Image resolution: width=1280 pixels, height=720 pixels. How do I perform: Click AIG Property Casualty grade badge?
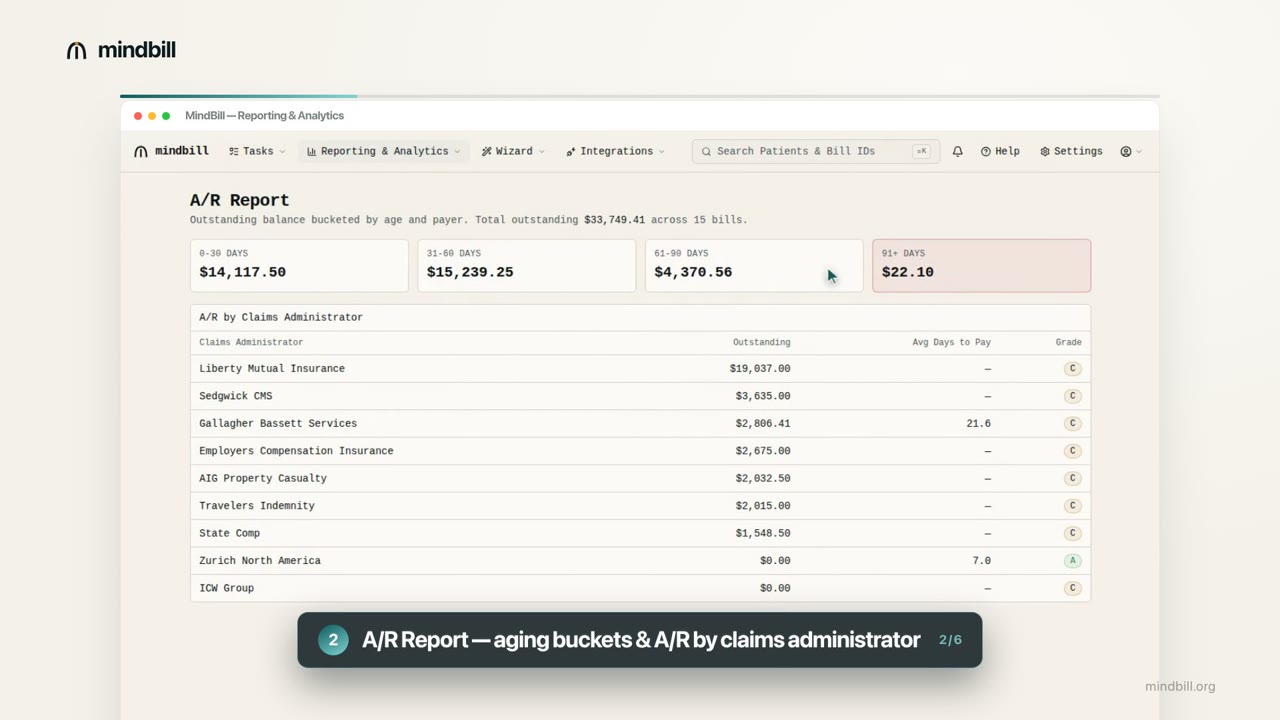click(1073, 478)
